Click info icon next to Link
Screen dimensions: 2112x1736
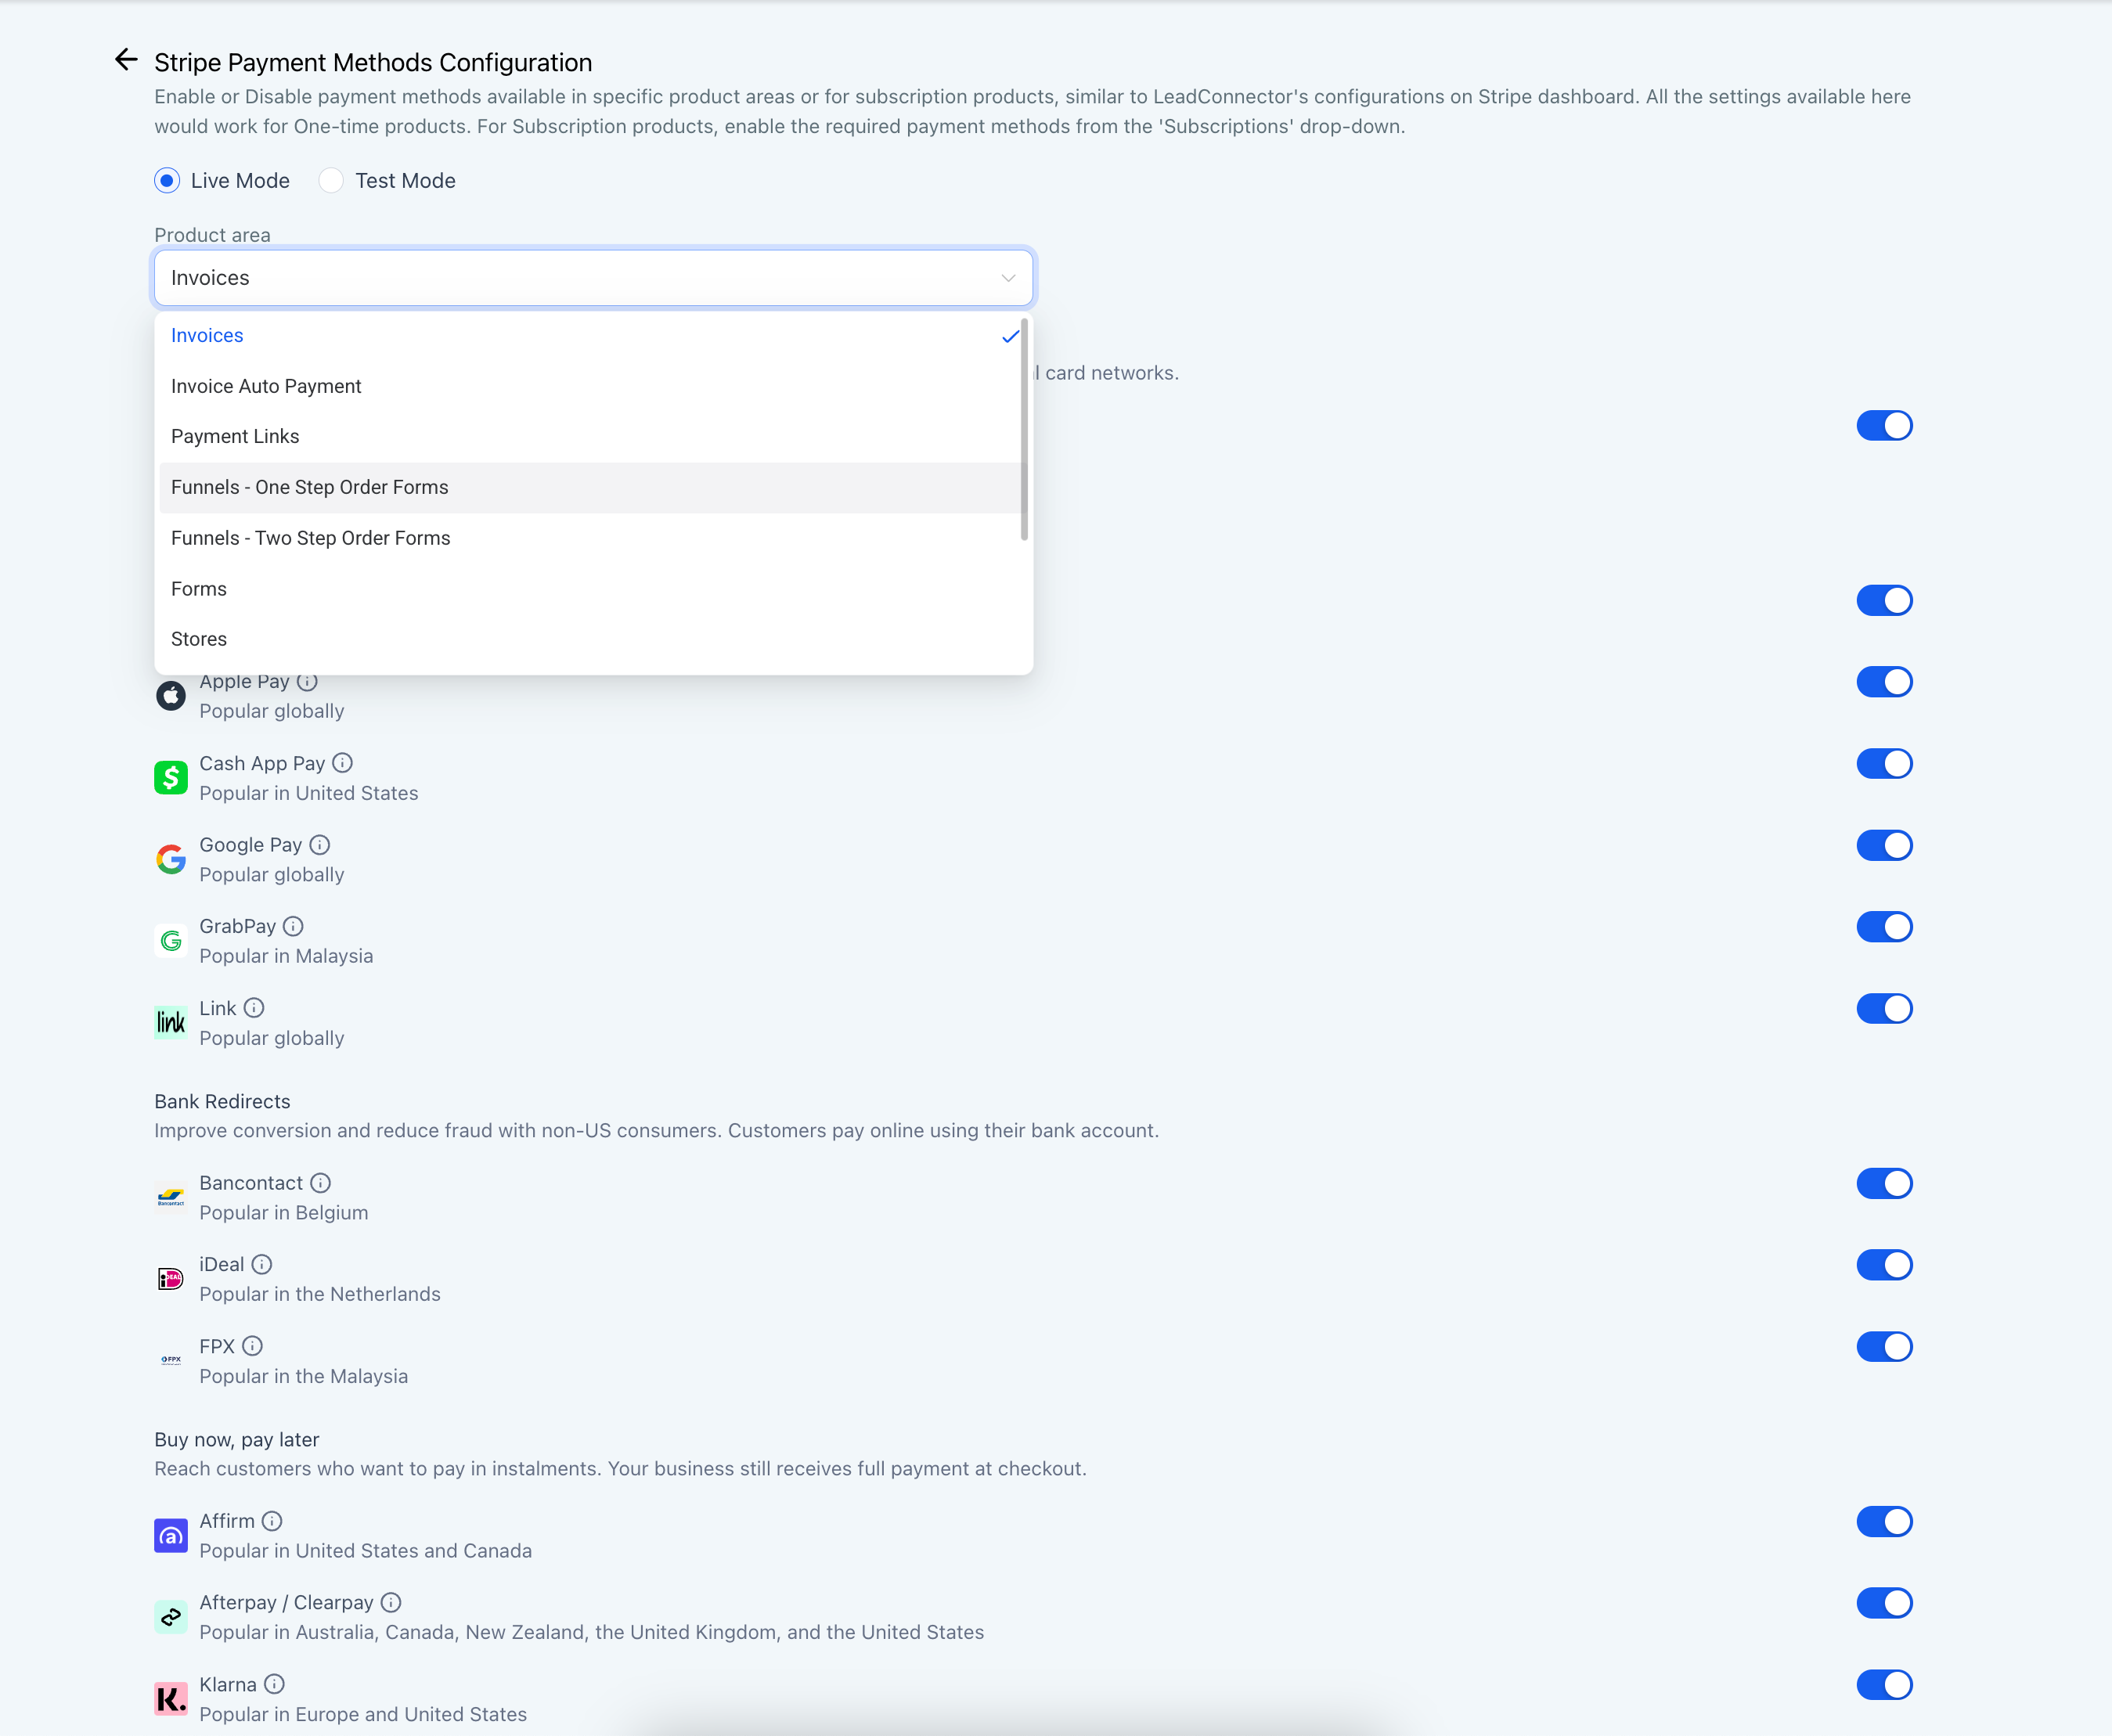[254, 1008]
